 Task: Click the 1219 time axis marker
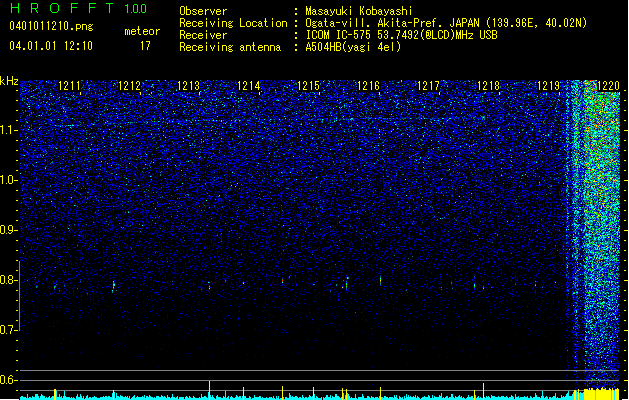point(548,86)
